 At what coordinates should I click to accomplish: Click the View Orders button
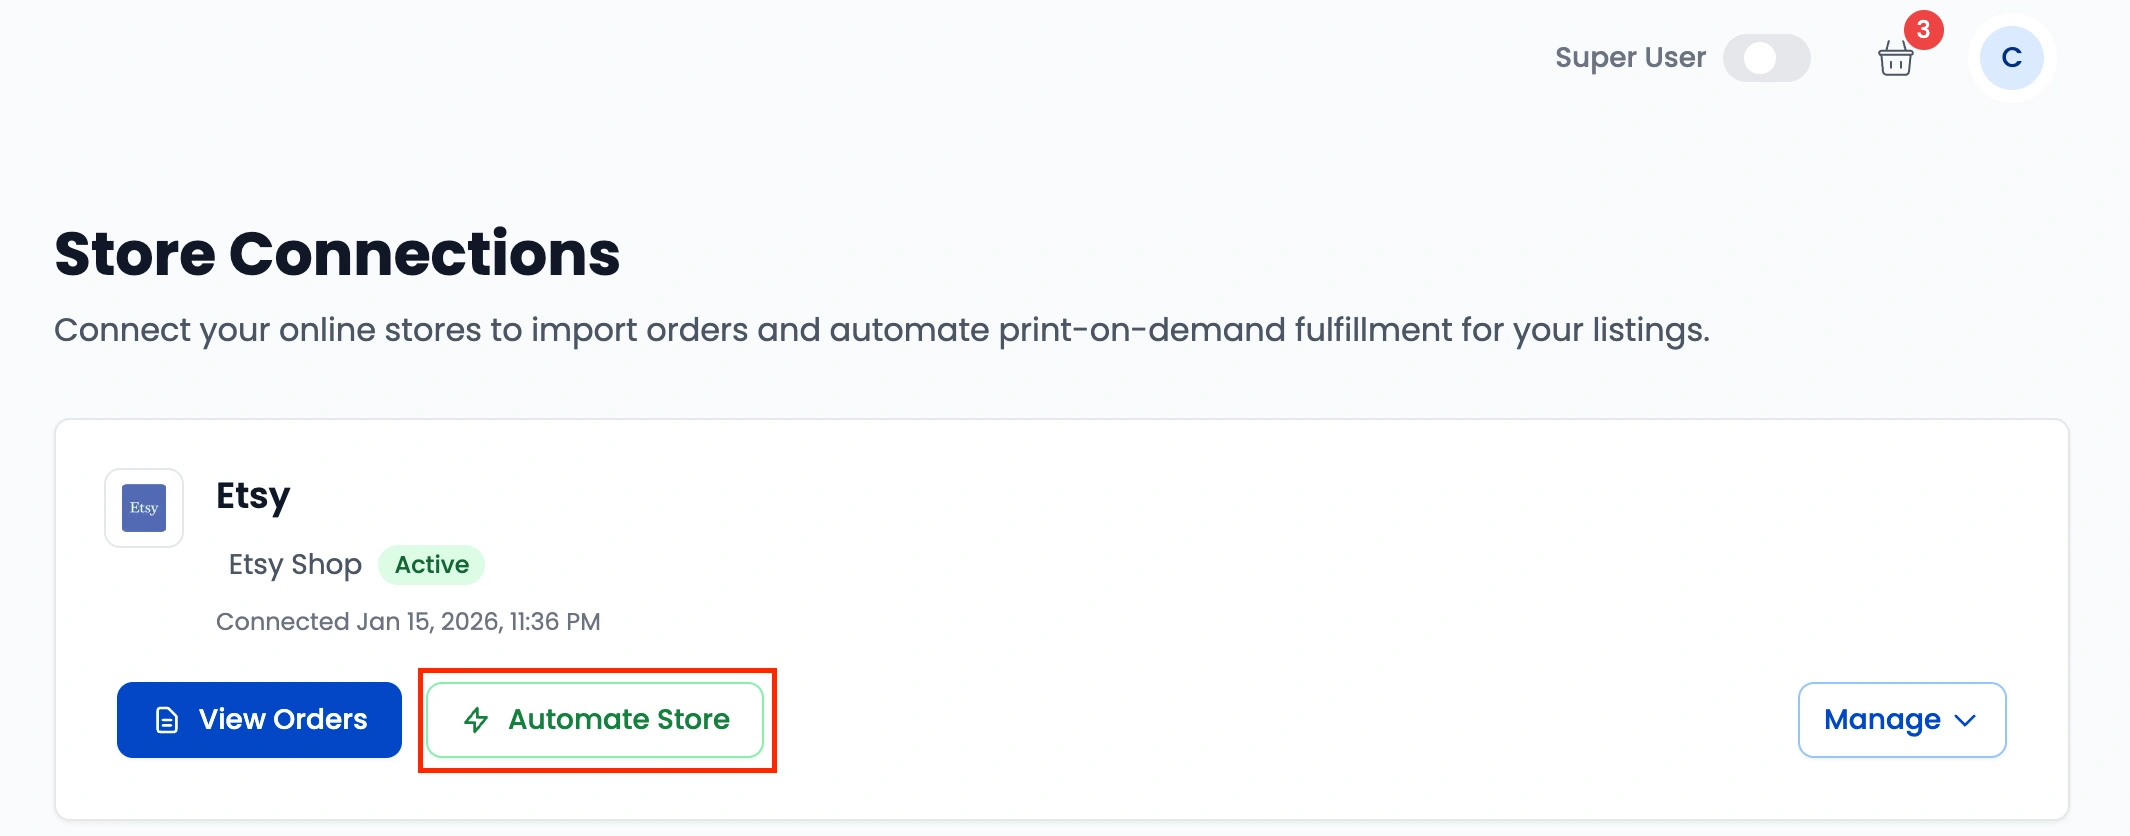click(x=259, y=719)
